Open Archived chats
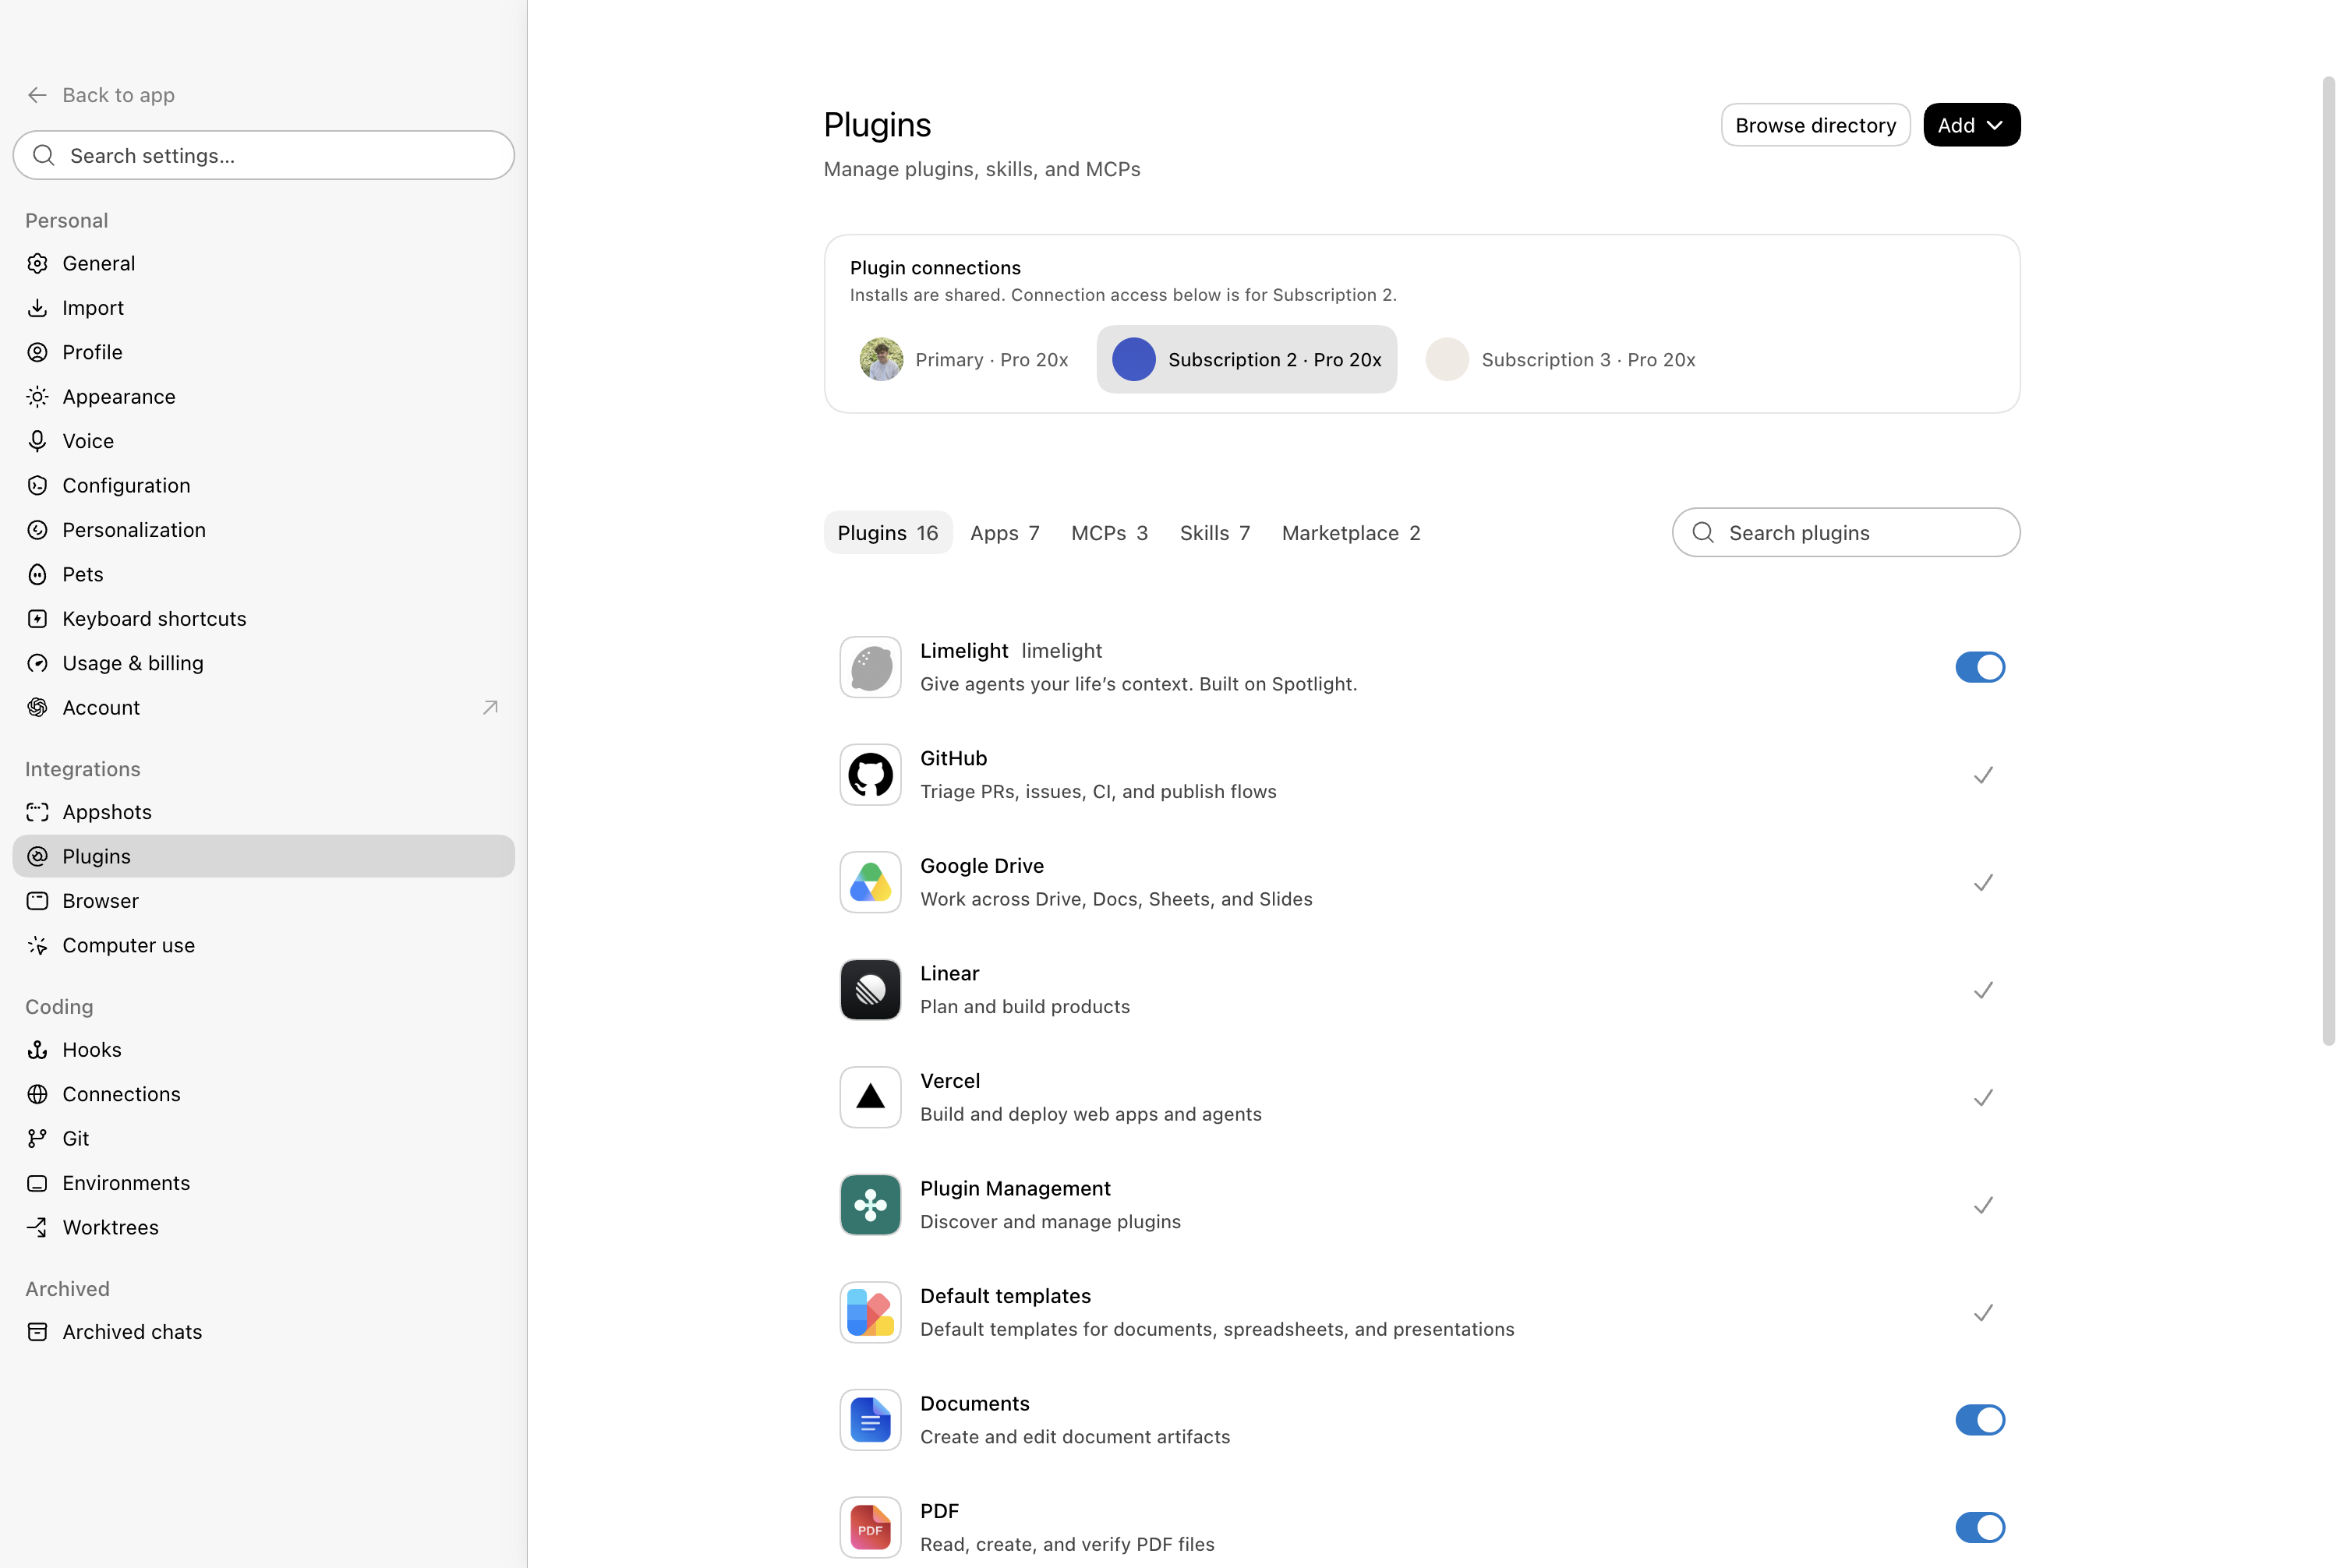Screen dimensions: 2340x1568 coord(264,1332)
